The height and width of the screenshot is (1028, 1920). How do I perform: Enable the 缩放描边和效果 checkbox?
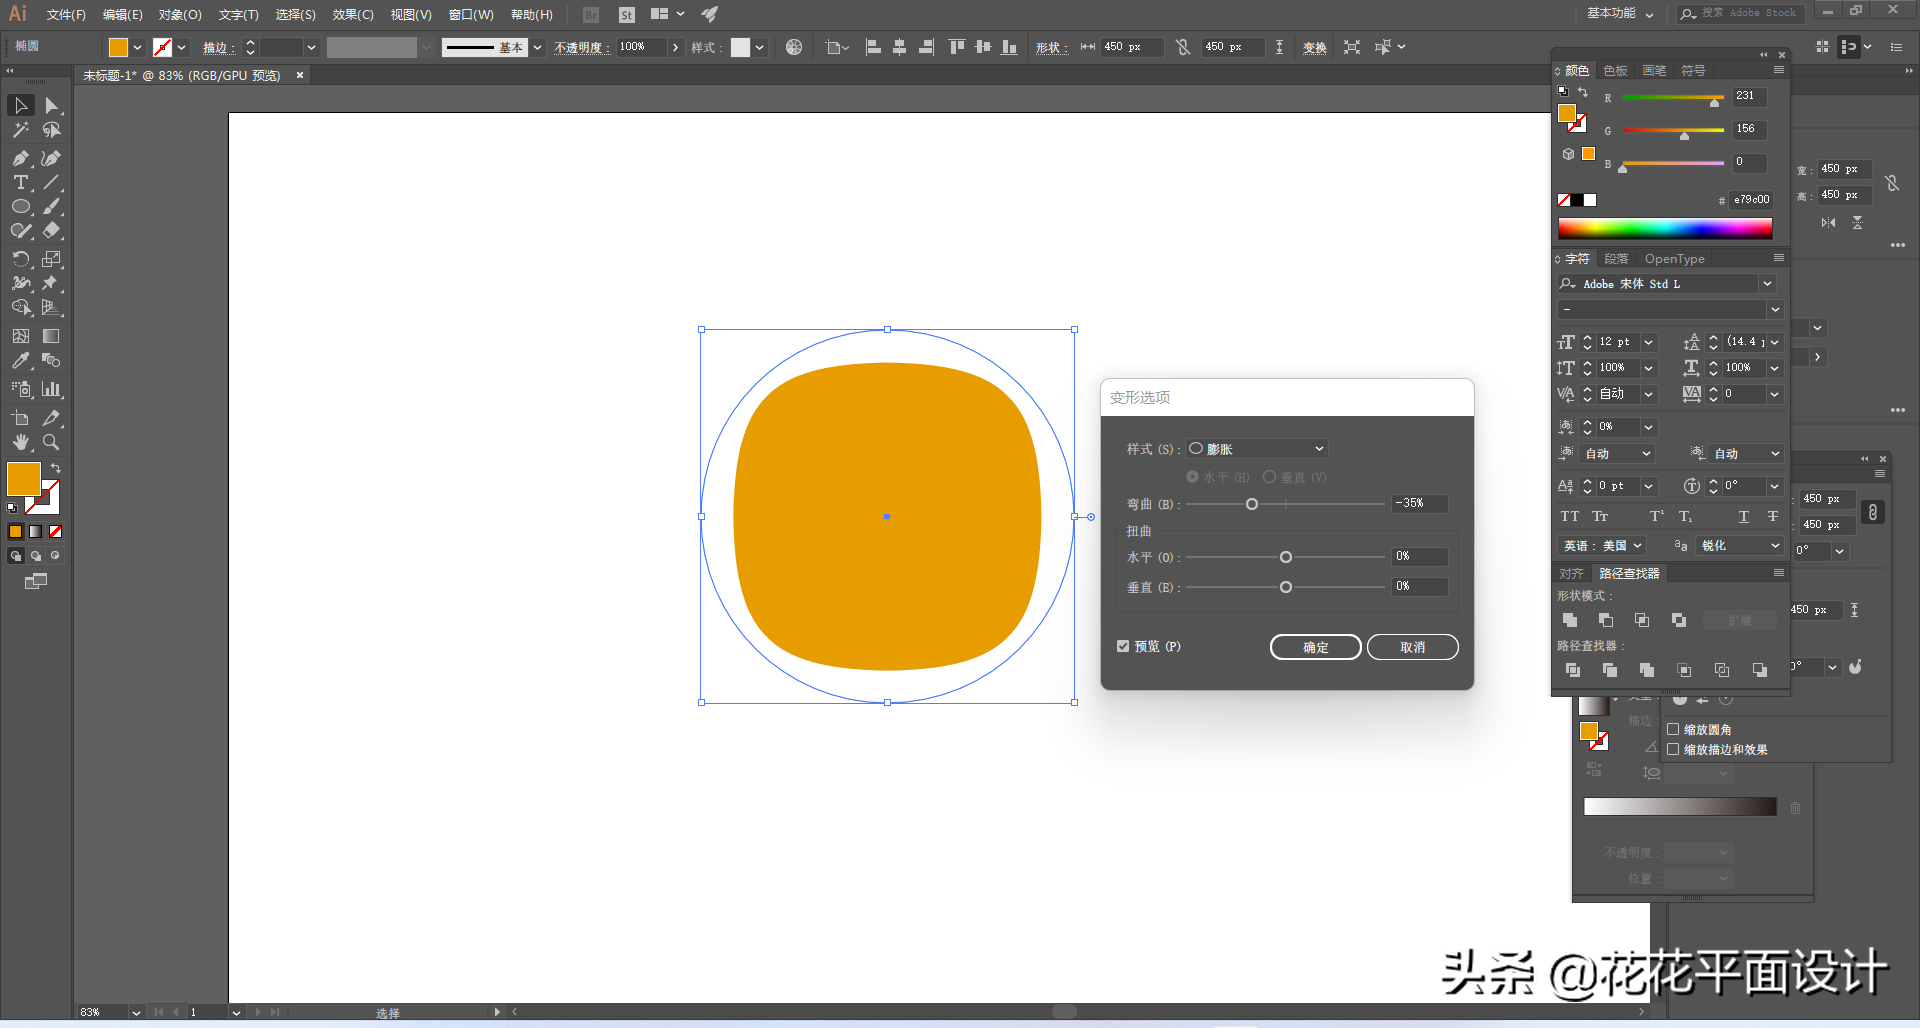tap(1673, 749)
